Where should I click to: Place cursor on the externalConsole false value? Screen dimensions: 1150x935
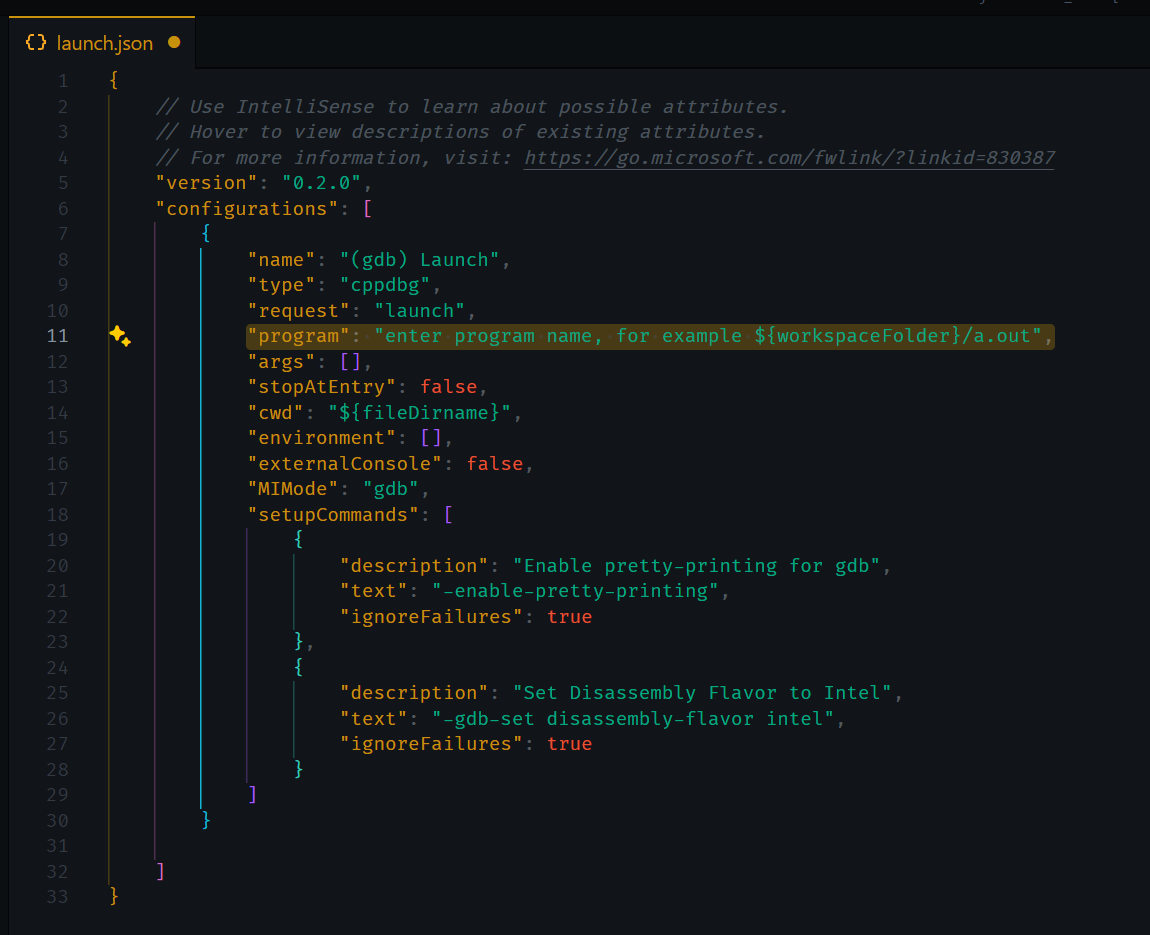[x=494, y=463]
